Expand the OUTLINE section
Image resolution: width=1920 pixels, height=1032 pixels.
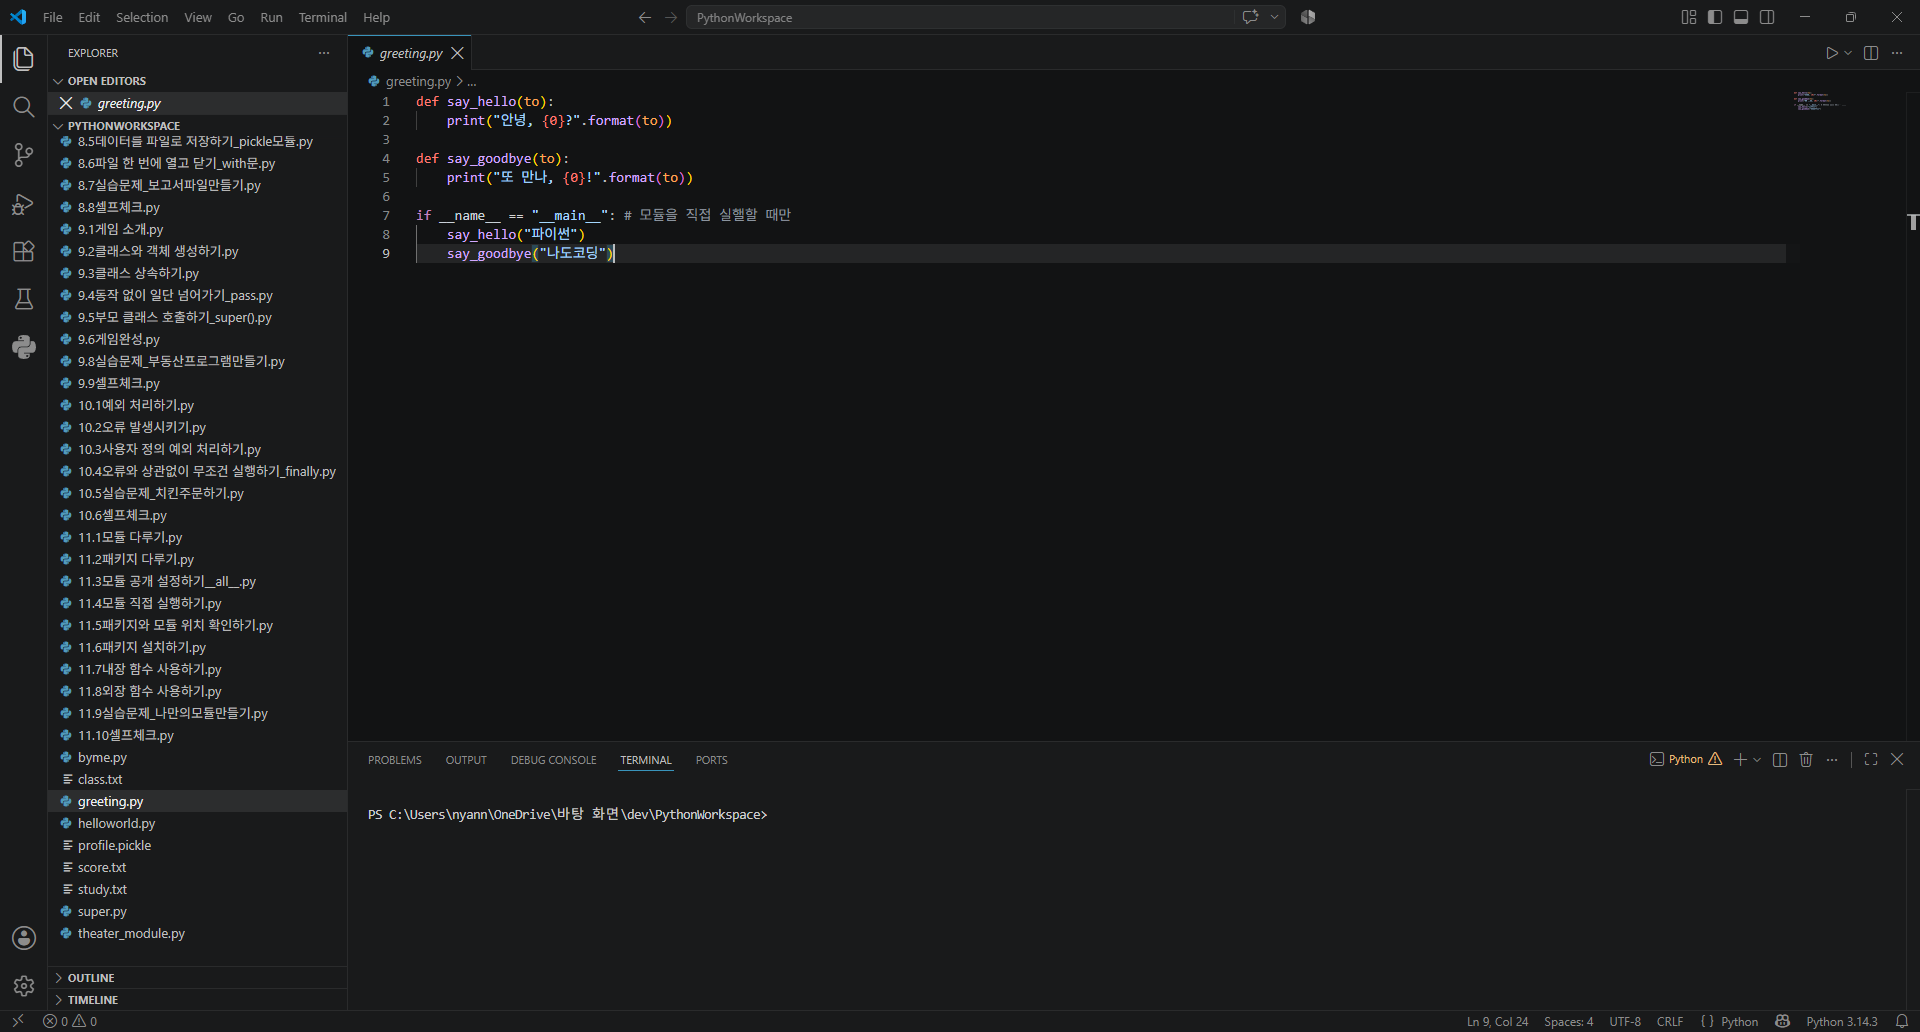pyautogui.click(x=91, y=978)
